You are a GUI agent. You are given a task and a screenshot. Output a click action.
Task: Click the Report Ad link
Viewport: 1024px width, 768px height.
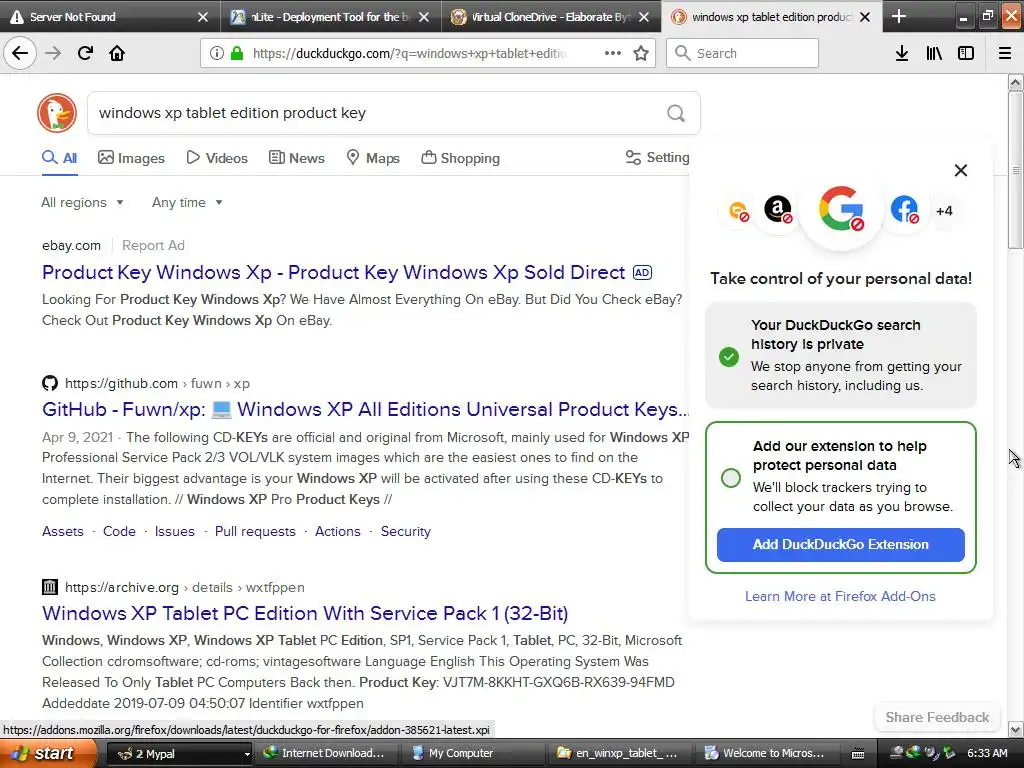click(153, 246)
